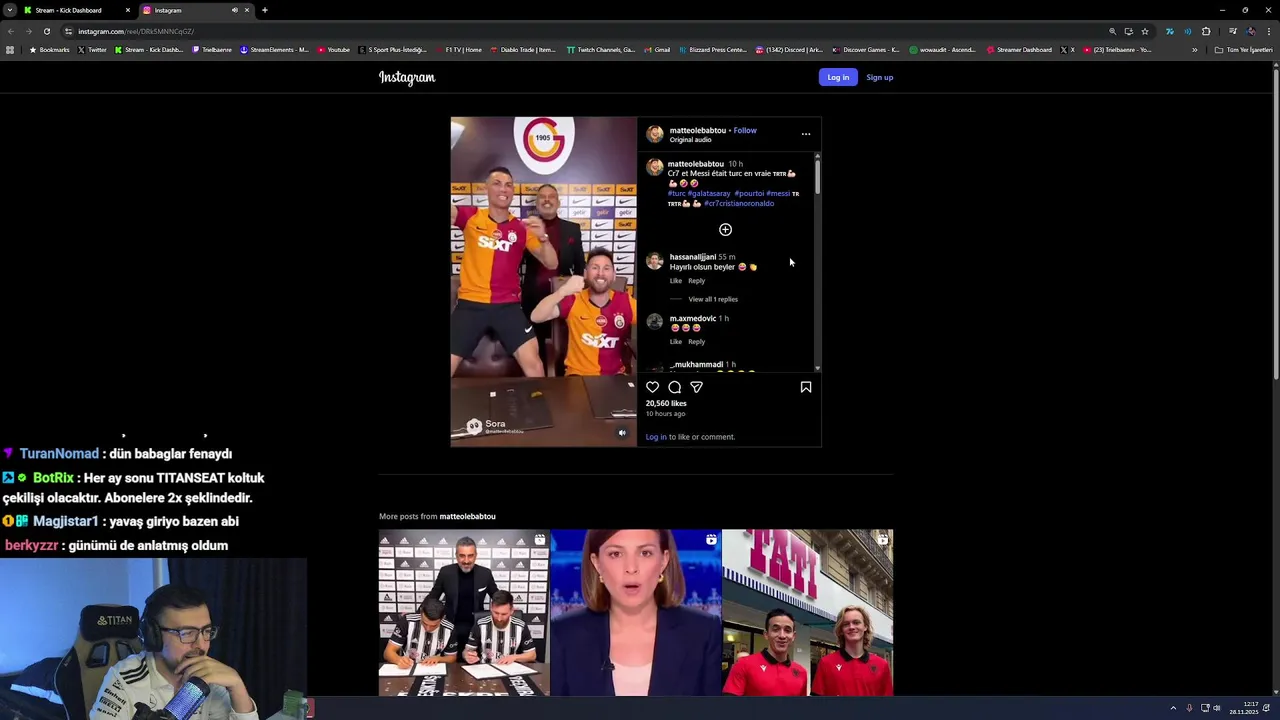Image resolution: width=1280 pixels, height=720 pixels.
Task: Open Chrome three-dot menu
Action: tap(1269, 31)
